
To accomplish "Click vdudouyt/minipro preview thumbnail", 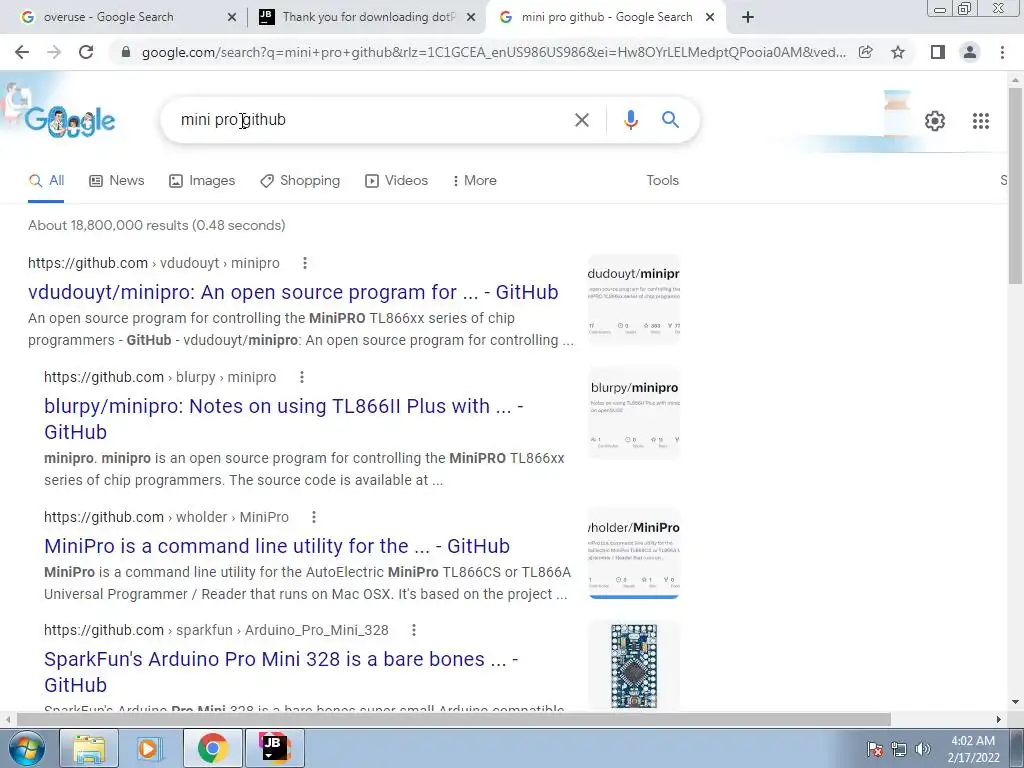I will pyautogui.click(x=633, y=300).
